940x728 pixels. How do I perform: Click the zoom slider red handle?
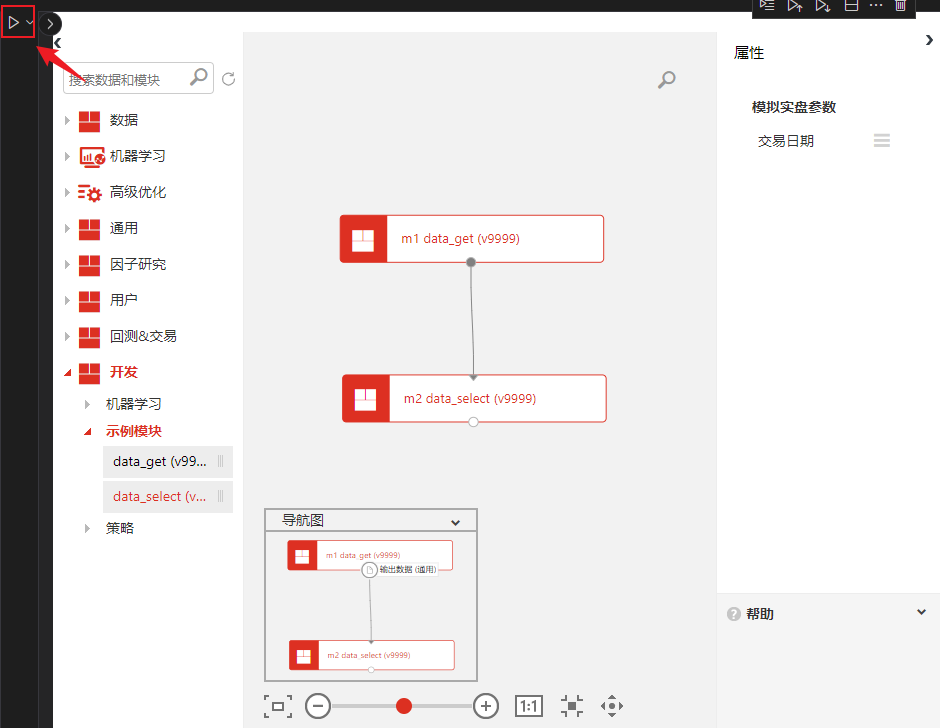(x=404, y=706)
